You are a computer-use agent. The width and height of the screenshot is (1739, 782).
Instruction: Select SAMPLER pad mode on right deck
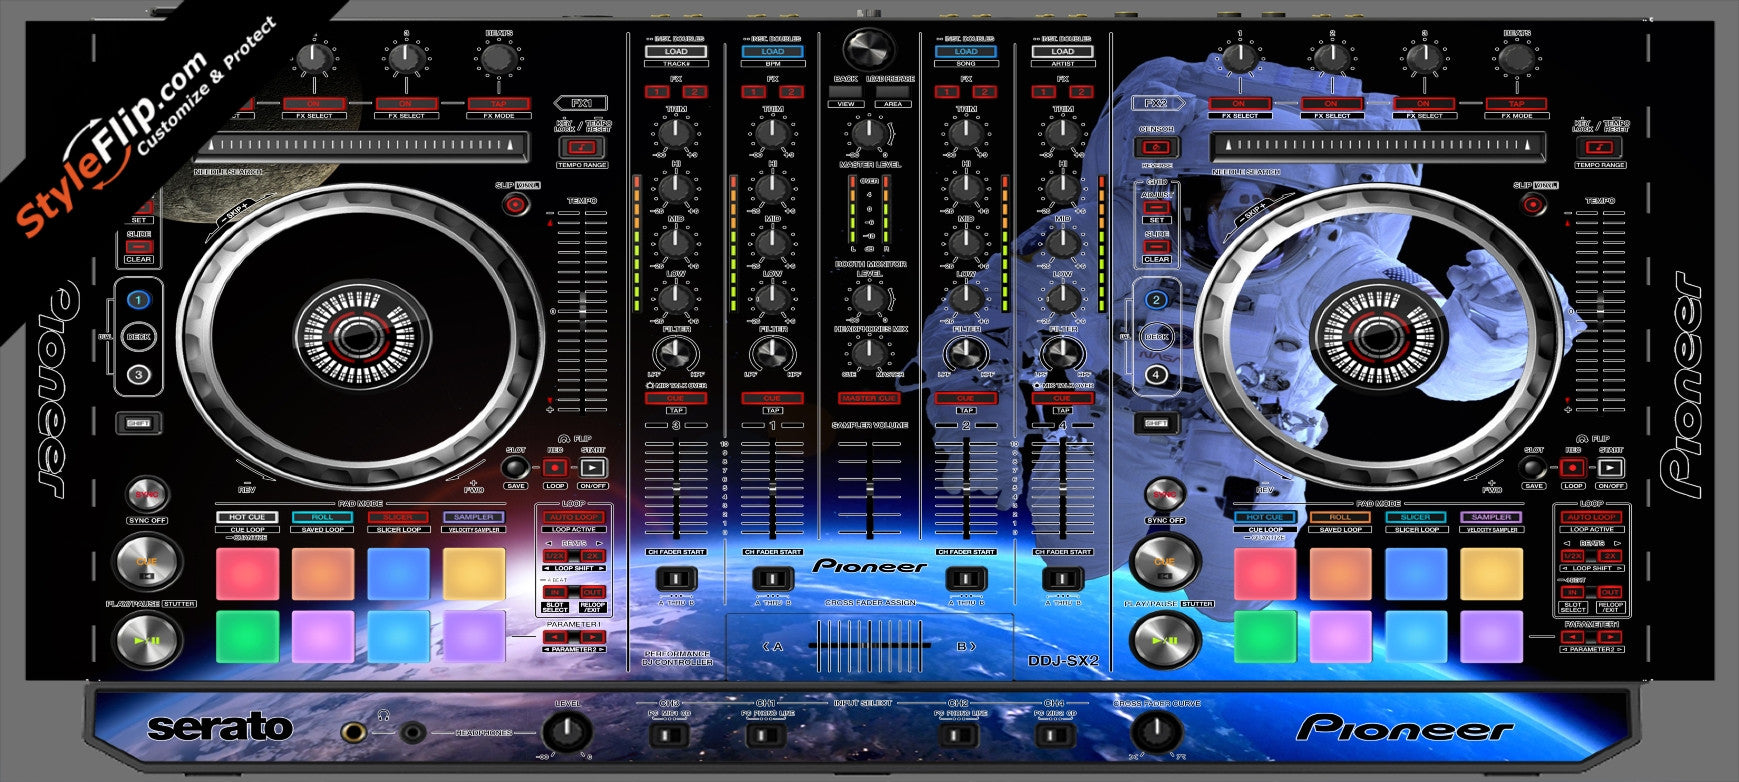tap(1491, 517)
